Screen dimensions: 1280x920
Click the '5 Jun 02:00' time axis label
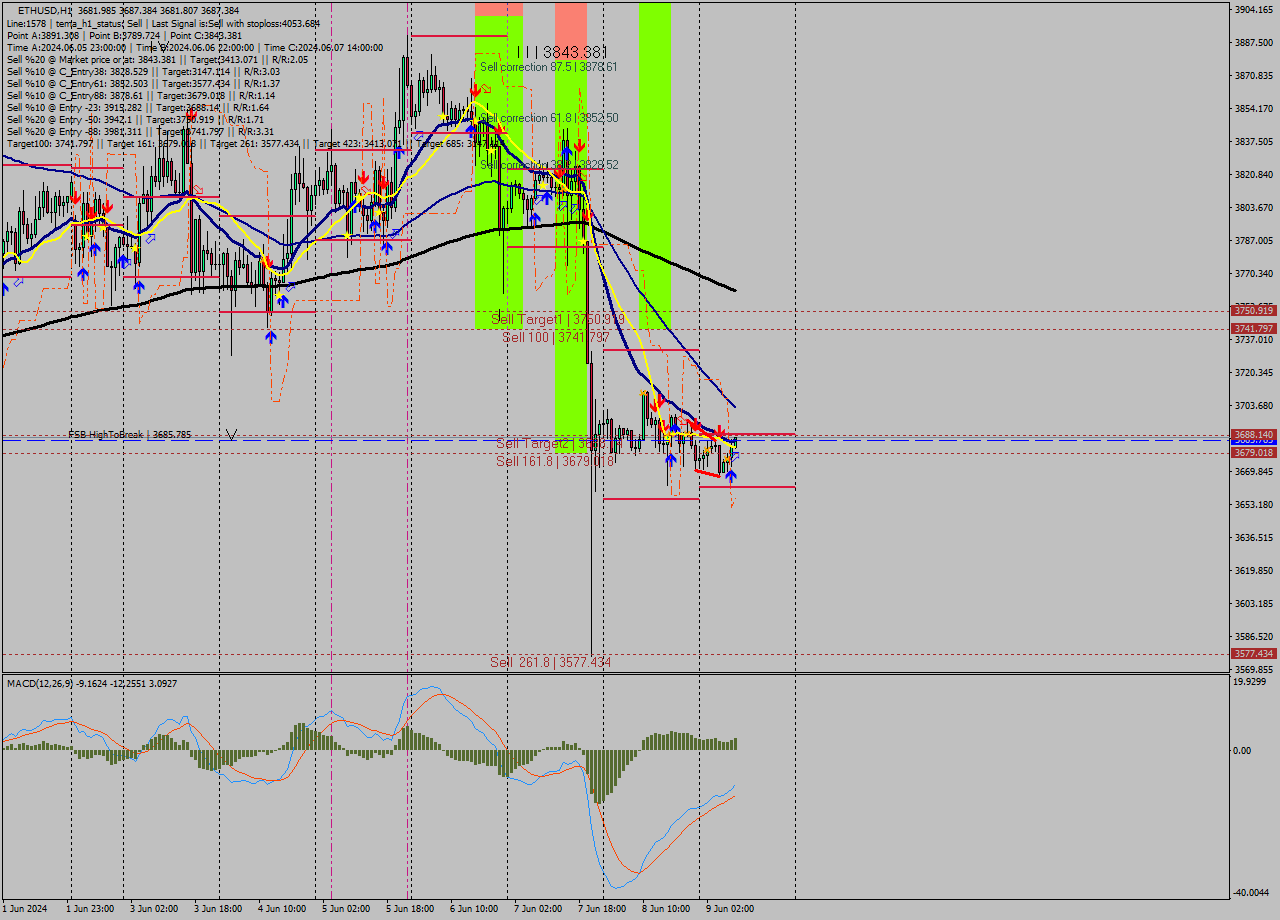coord(345,909)
